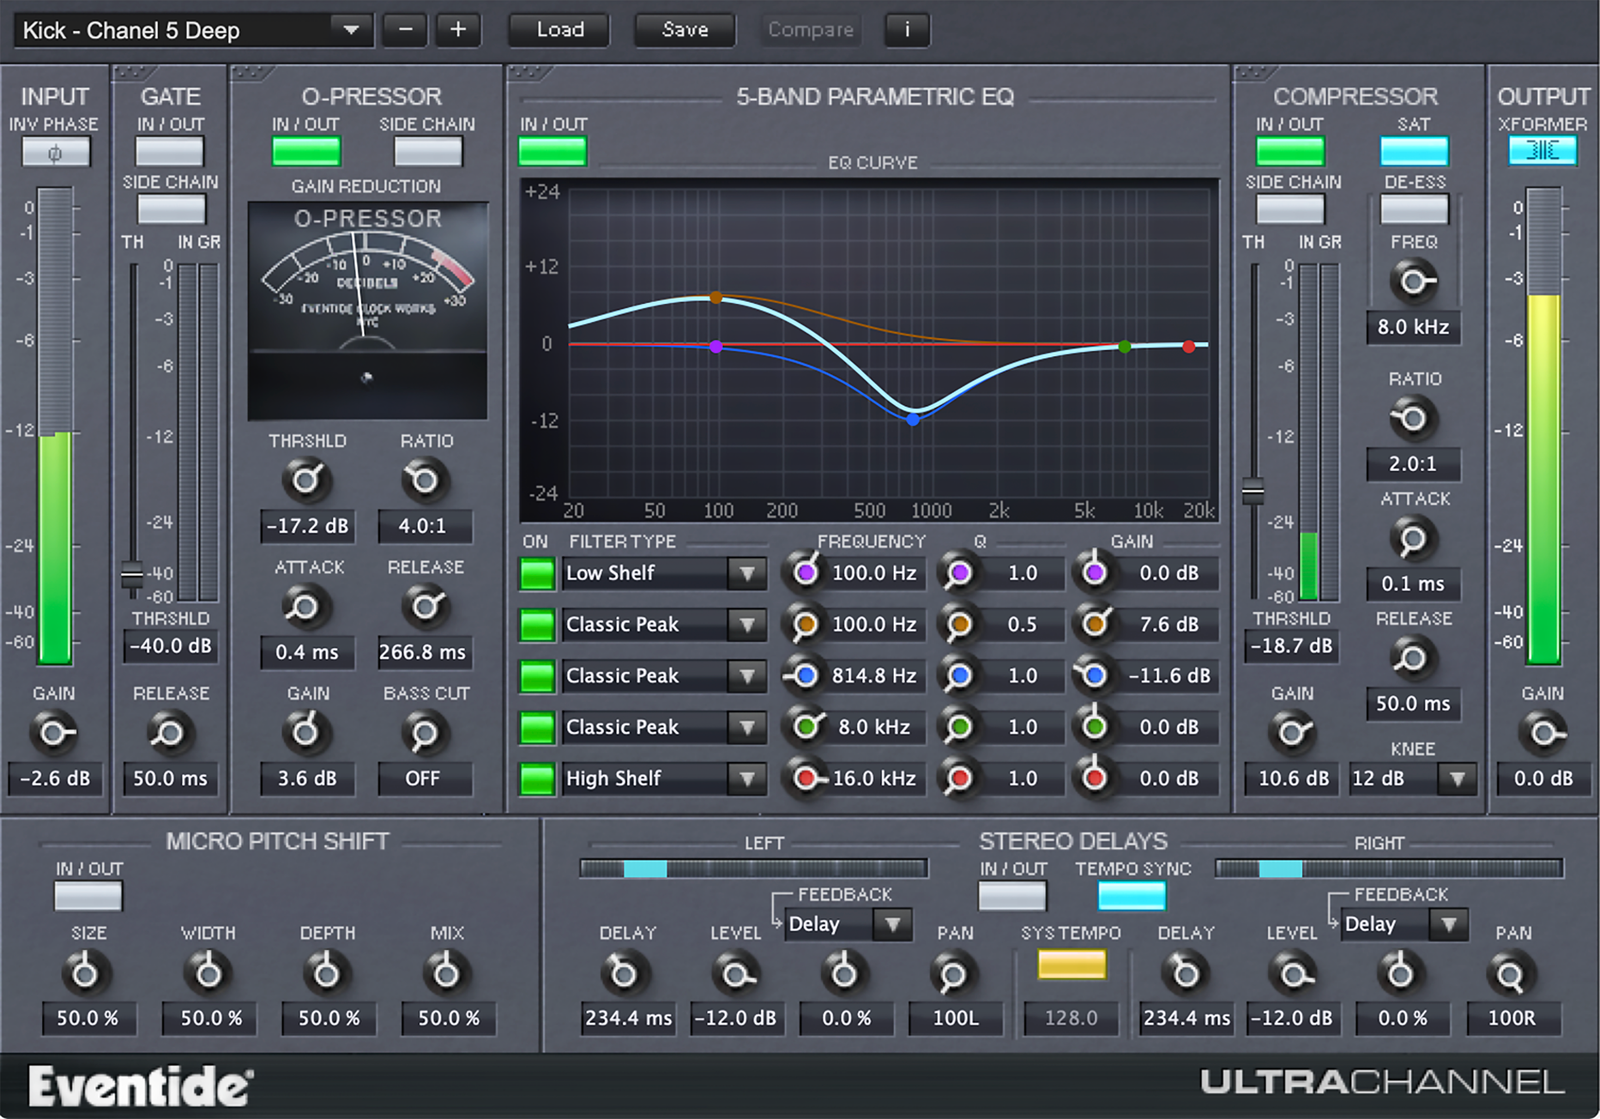The height and width of the screenshot is (1119, 1600).
Task: Turn off Stereo Delays Tempo Sync
Action: pos(1131,896)
